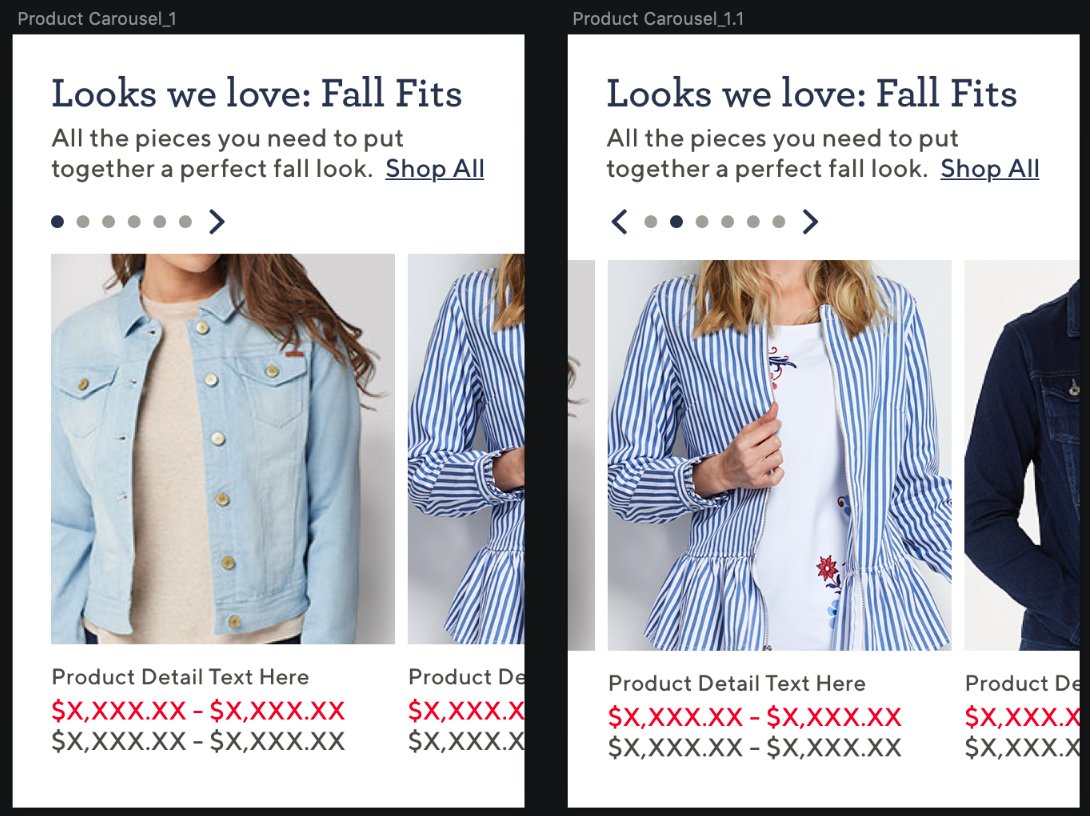Click Looks we love heading in left frame
The height and width of the screenshot is (816, 1090).
pyautogui.click(x=257, y=94)
